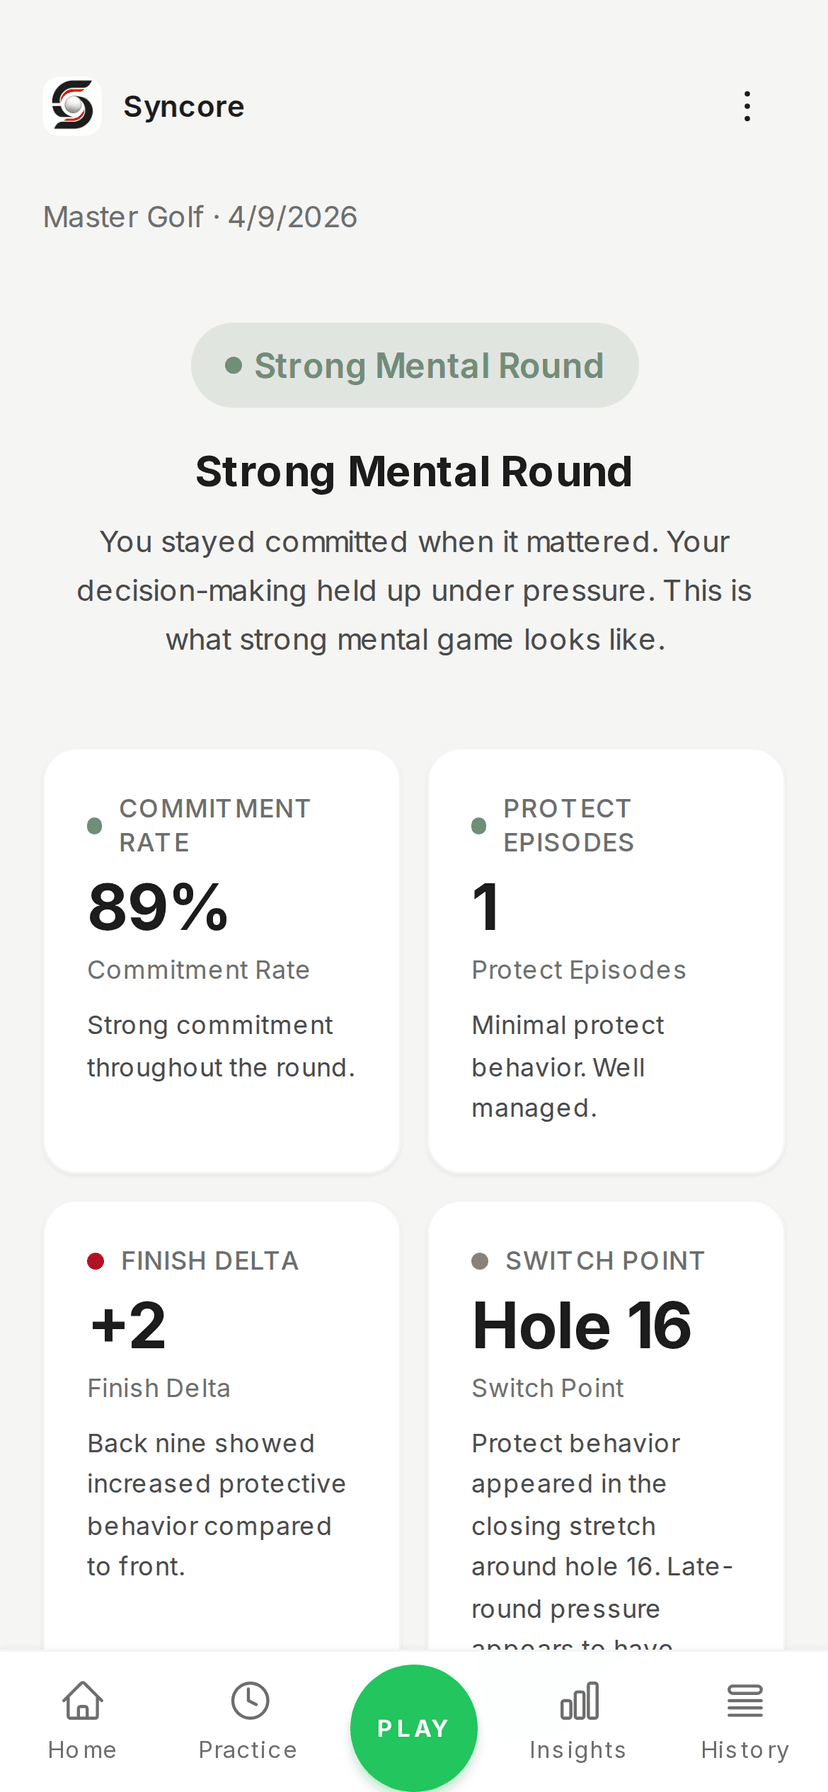This screenshot has height=1792, width=828.
Task: Tap the red Finish Delta indicator dot
Action: 94,1261
